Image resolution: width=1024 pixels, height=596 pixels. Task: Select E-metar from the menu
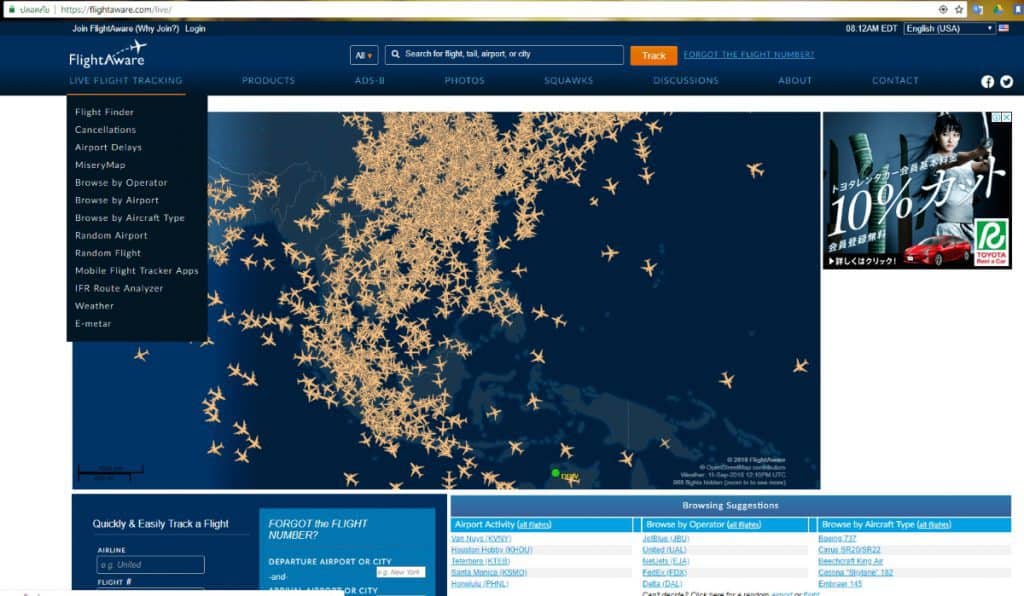point(93,324)
